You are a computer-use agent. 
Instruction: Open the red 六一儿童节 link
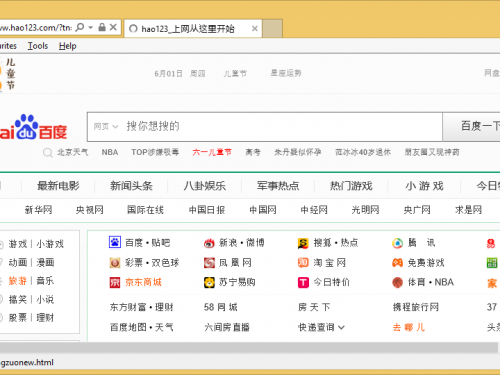[x=212, y=152]
